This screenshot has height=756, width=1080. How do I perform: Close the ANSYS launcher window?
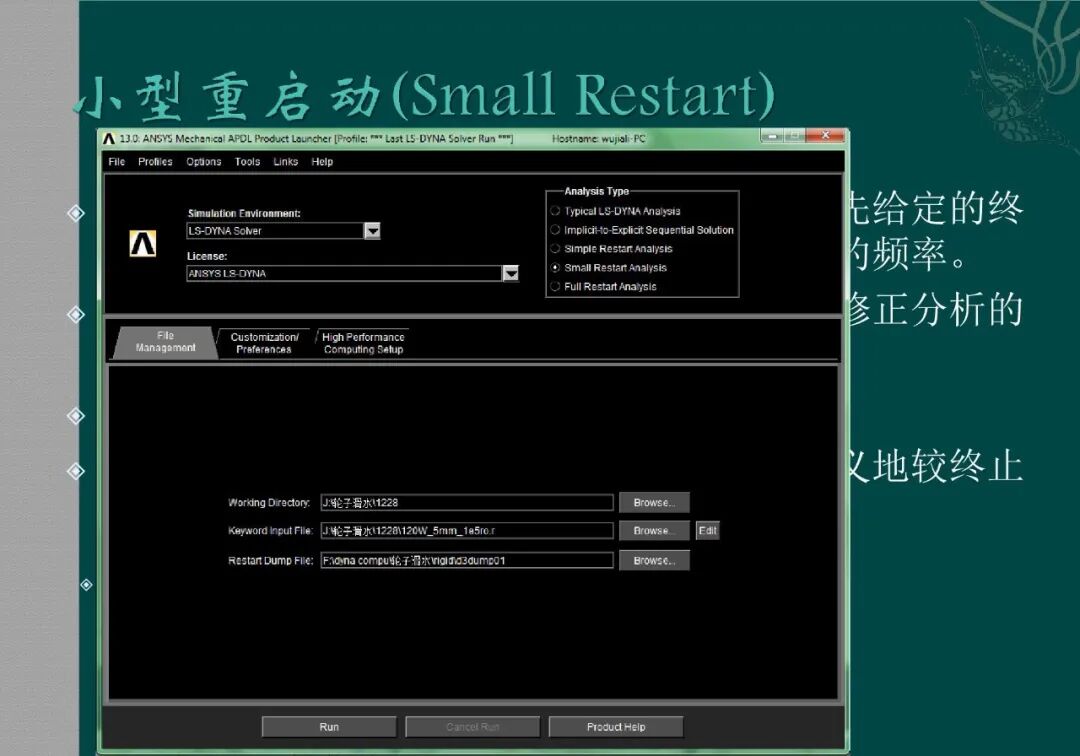coord(825,136)
